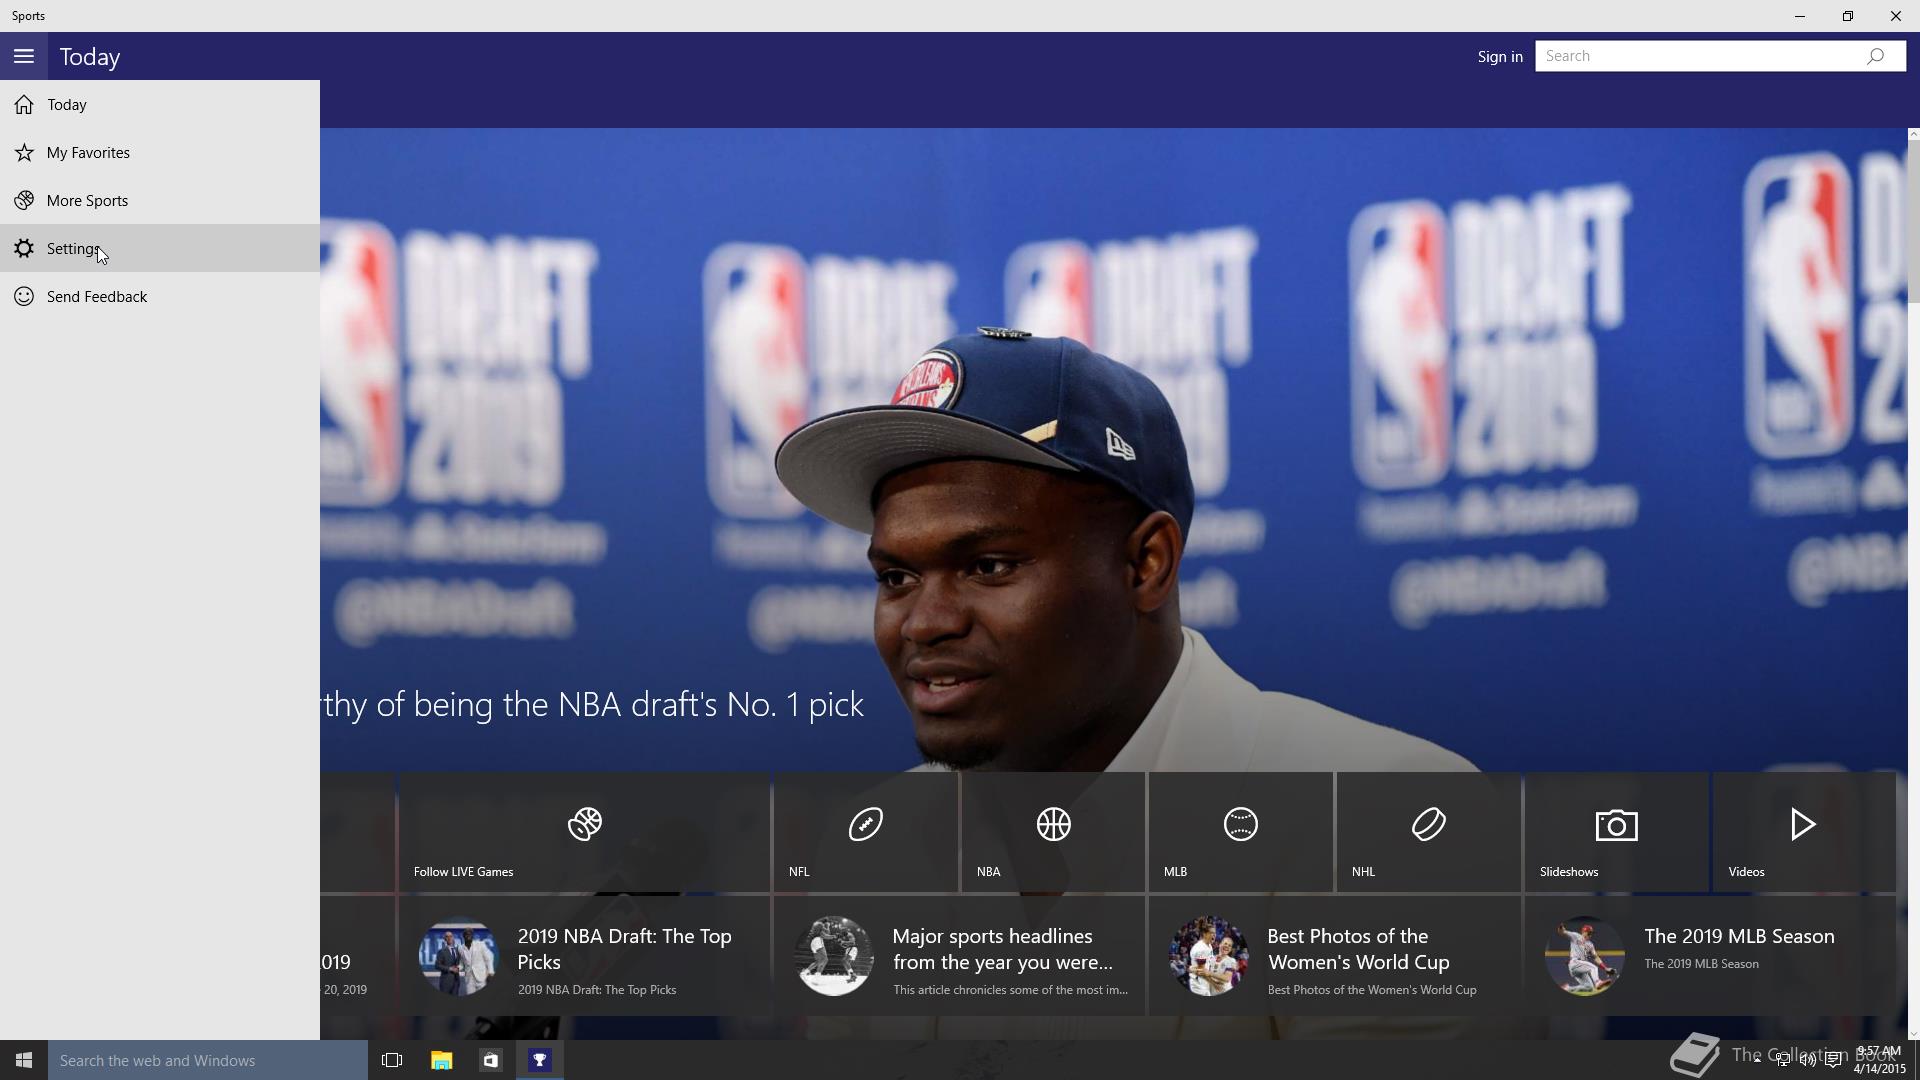Click the network tray icon
The height and width of the screenshot is (1080, 1920).
(1783, 1061)
